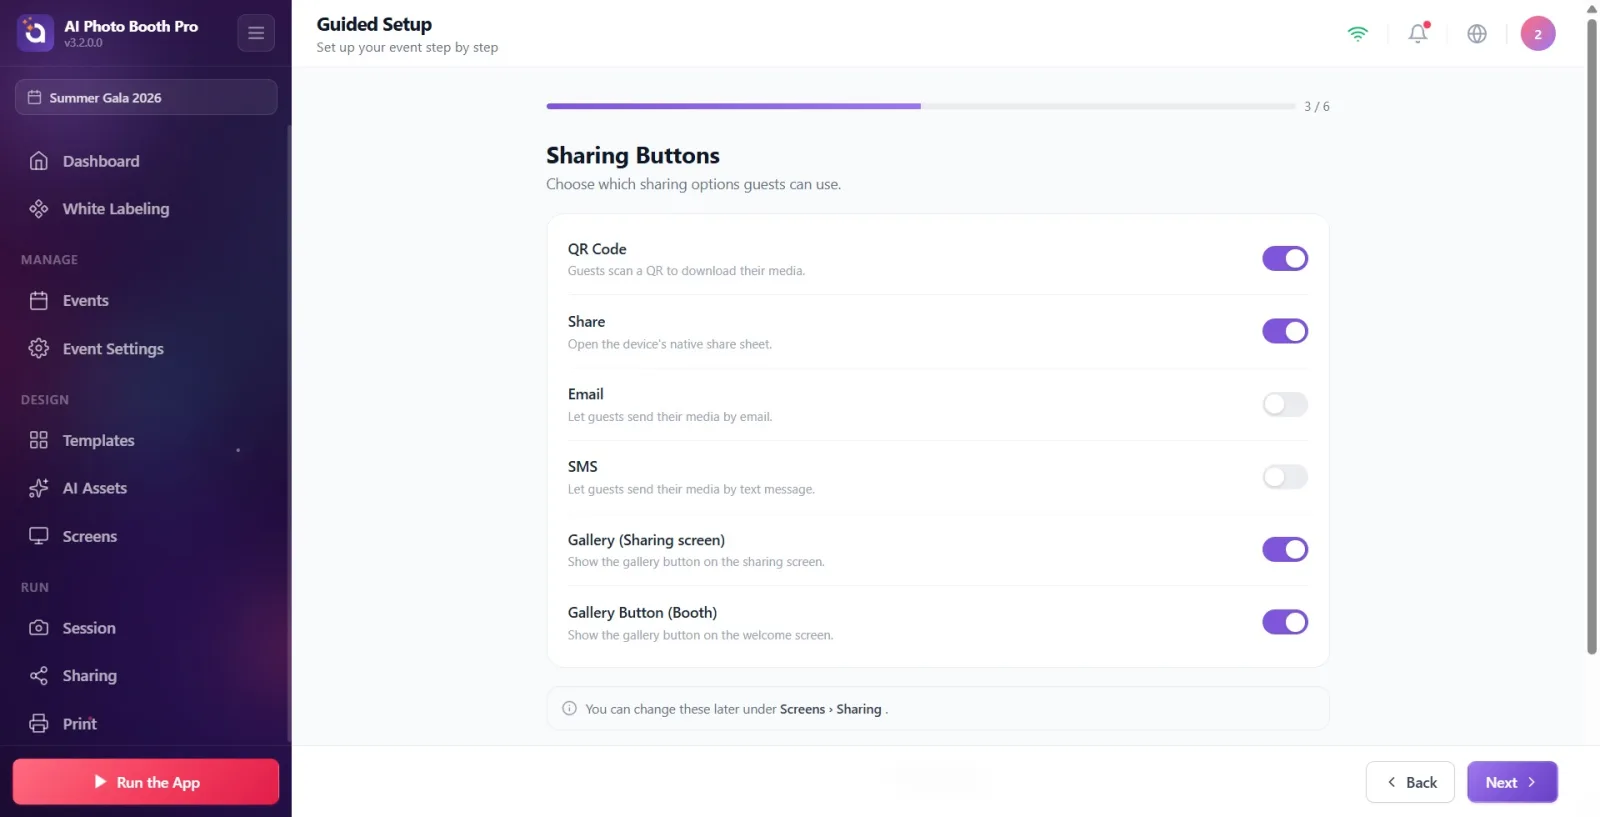Open the Dashboard page
This screenshot has height=817, width=1600.
coord(146,161)
